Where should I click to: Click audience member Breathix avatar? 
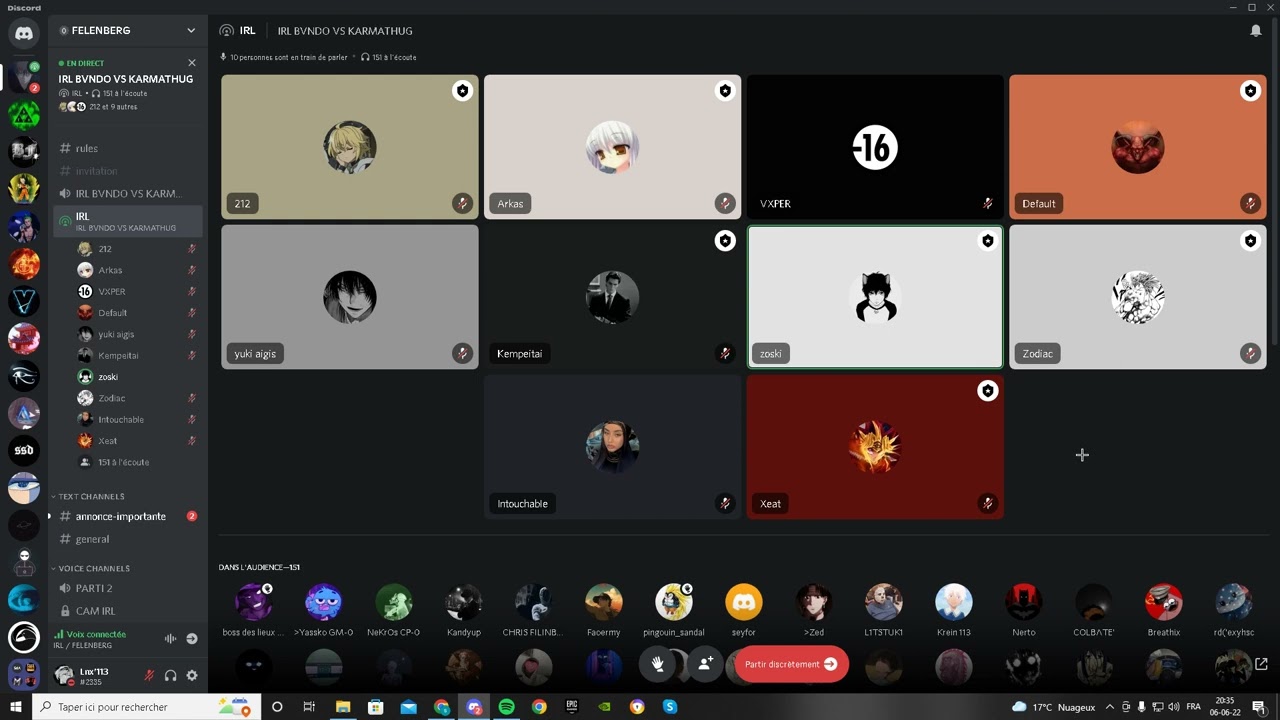pyautogui.click(x=1164, y=602)
